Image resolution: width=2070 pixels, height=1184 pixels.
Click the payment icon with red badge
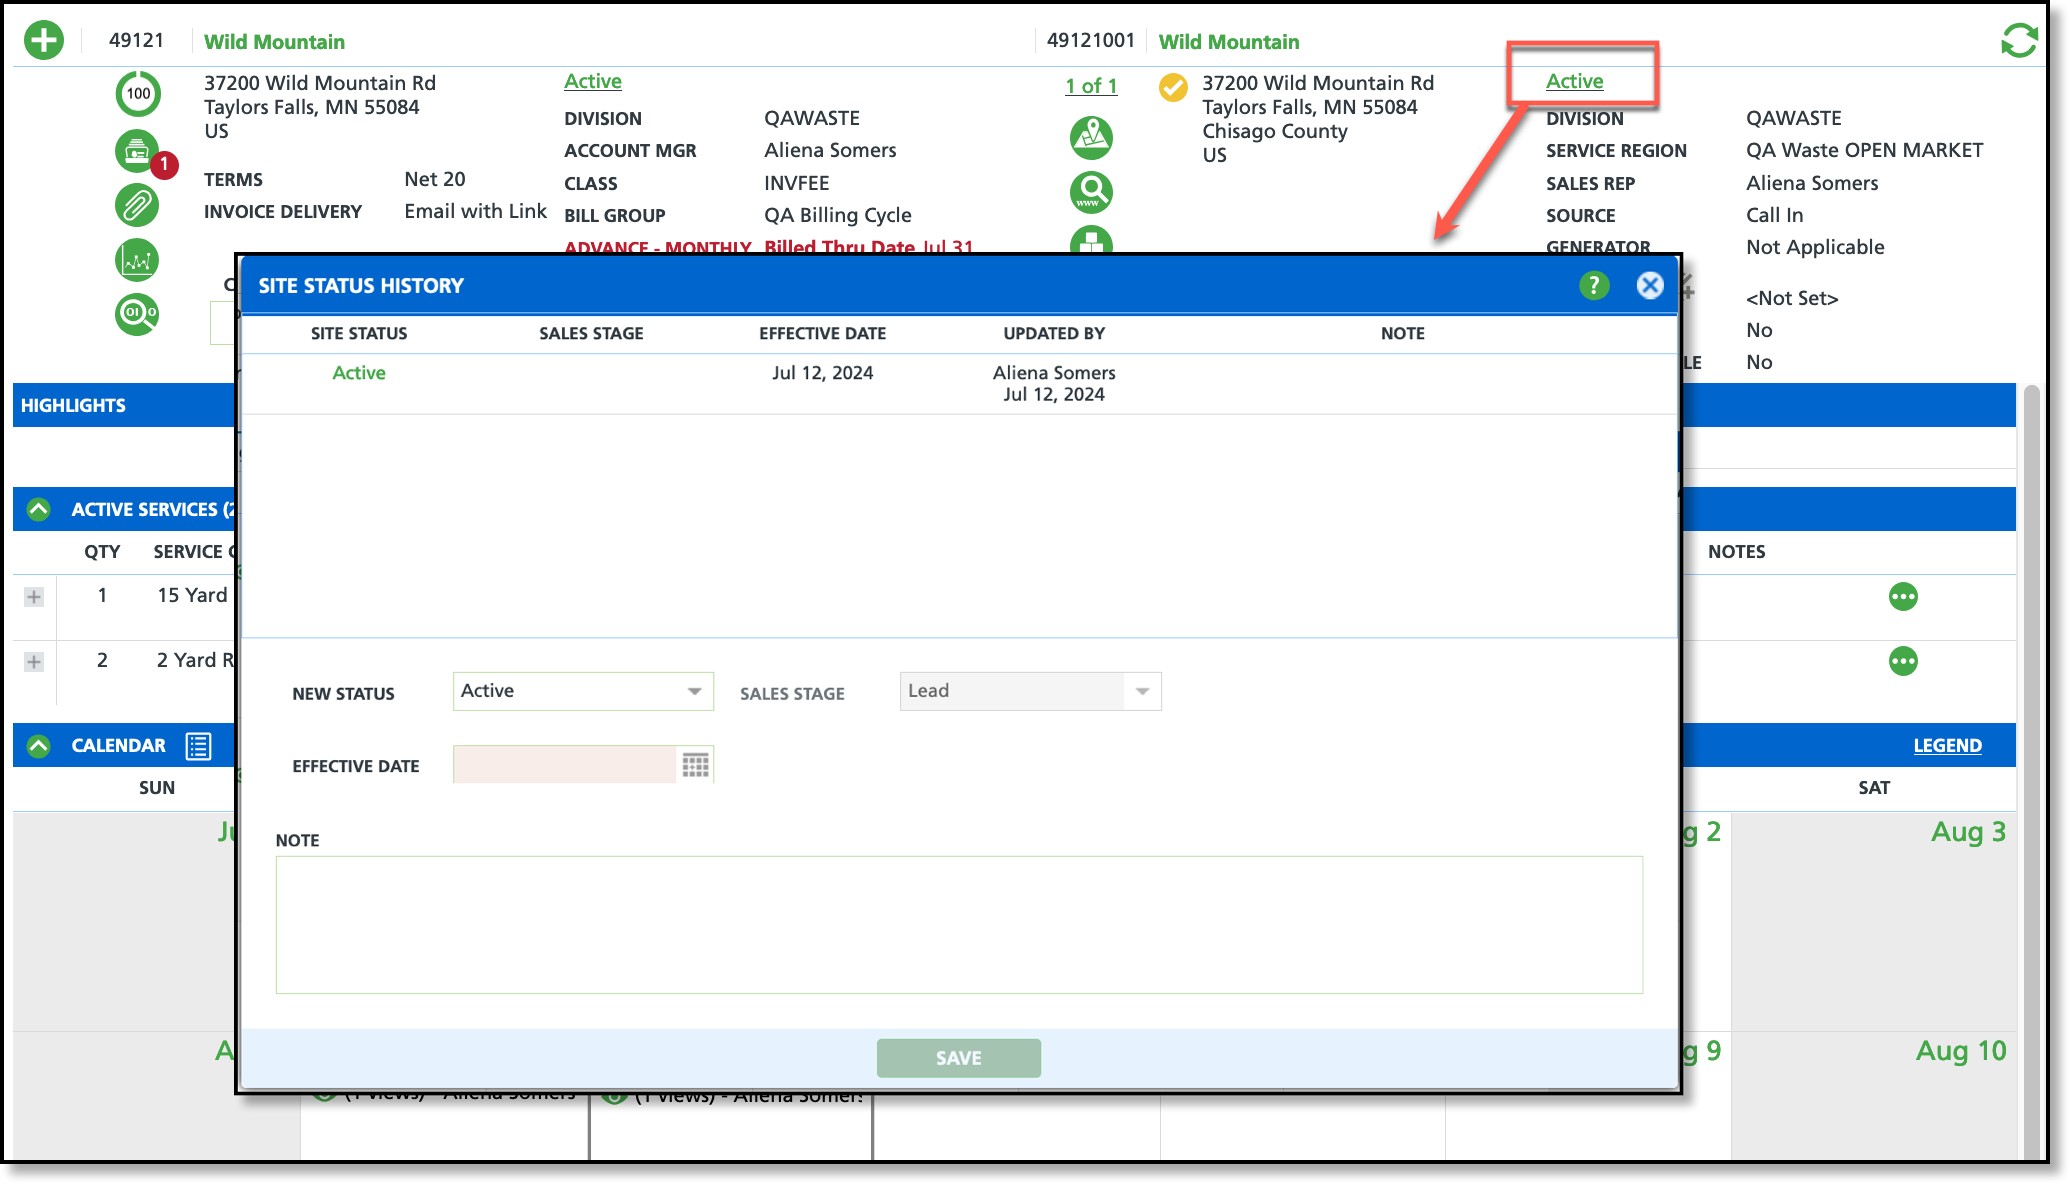click(x=137, y=152)
